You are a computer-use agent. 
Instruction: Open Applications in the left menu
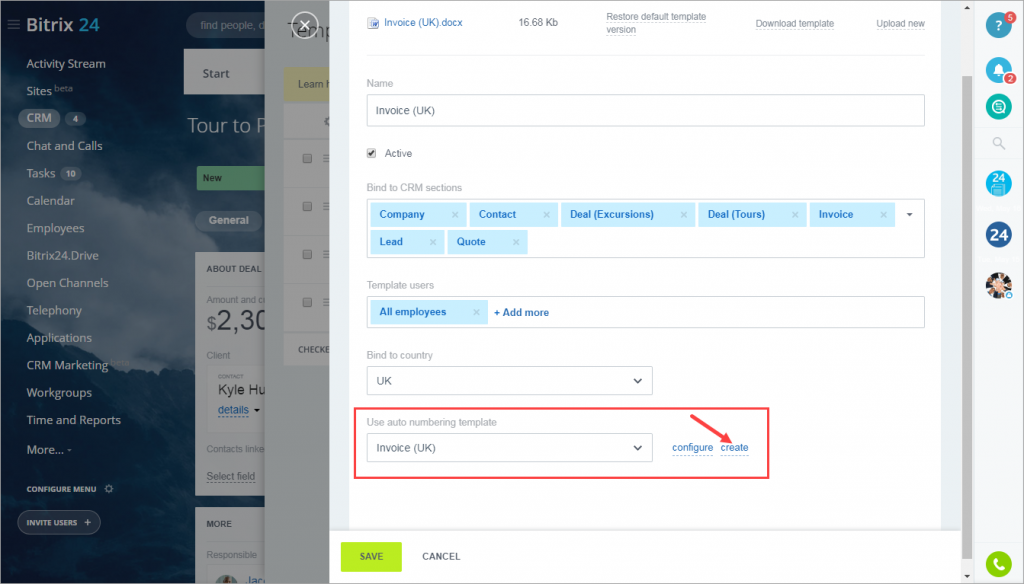59,338
